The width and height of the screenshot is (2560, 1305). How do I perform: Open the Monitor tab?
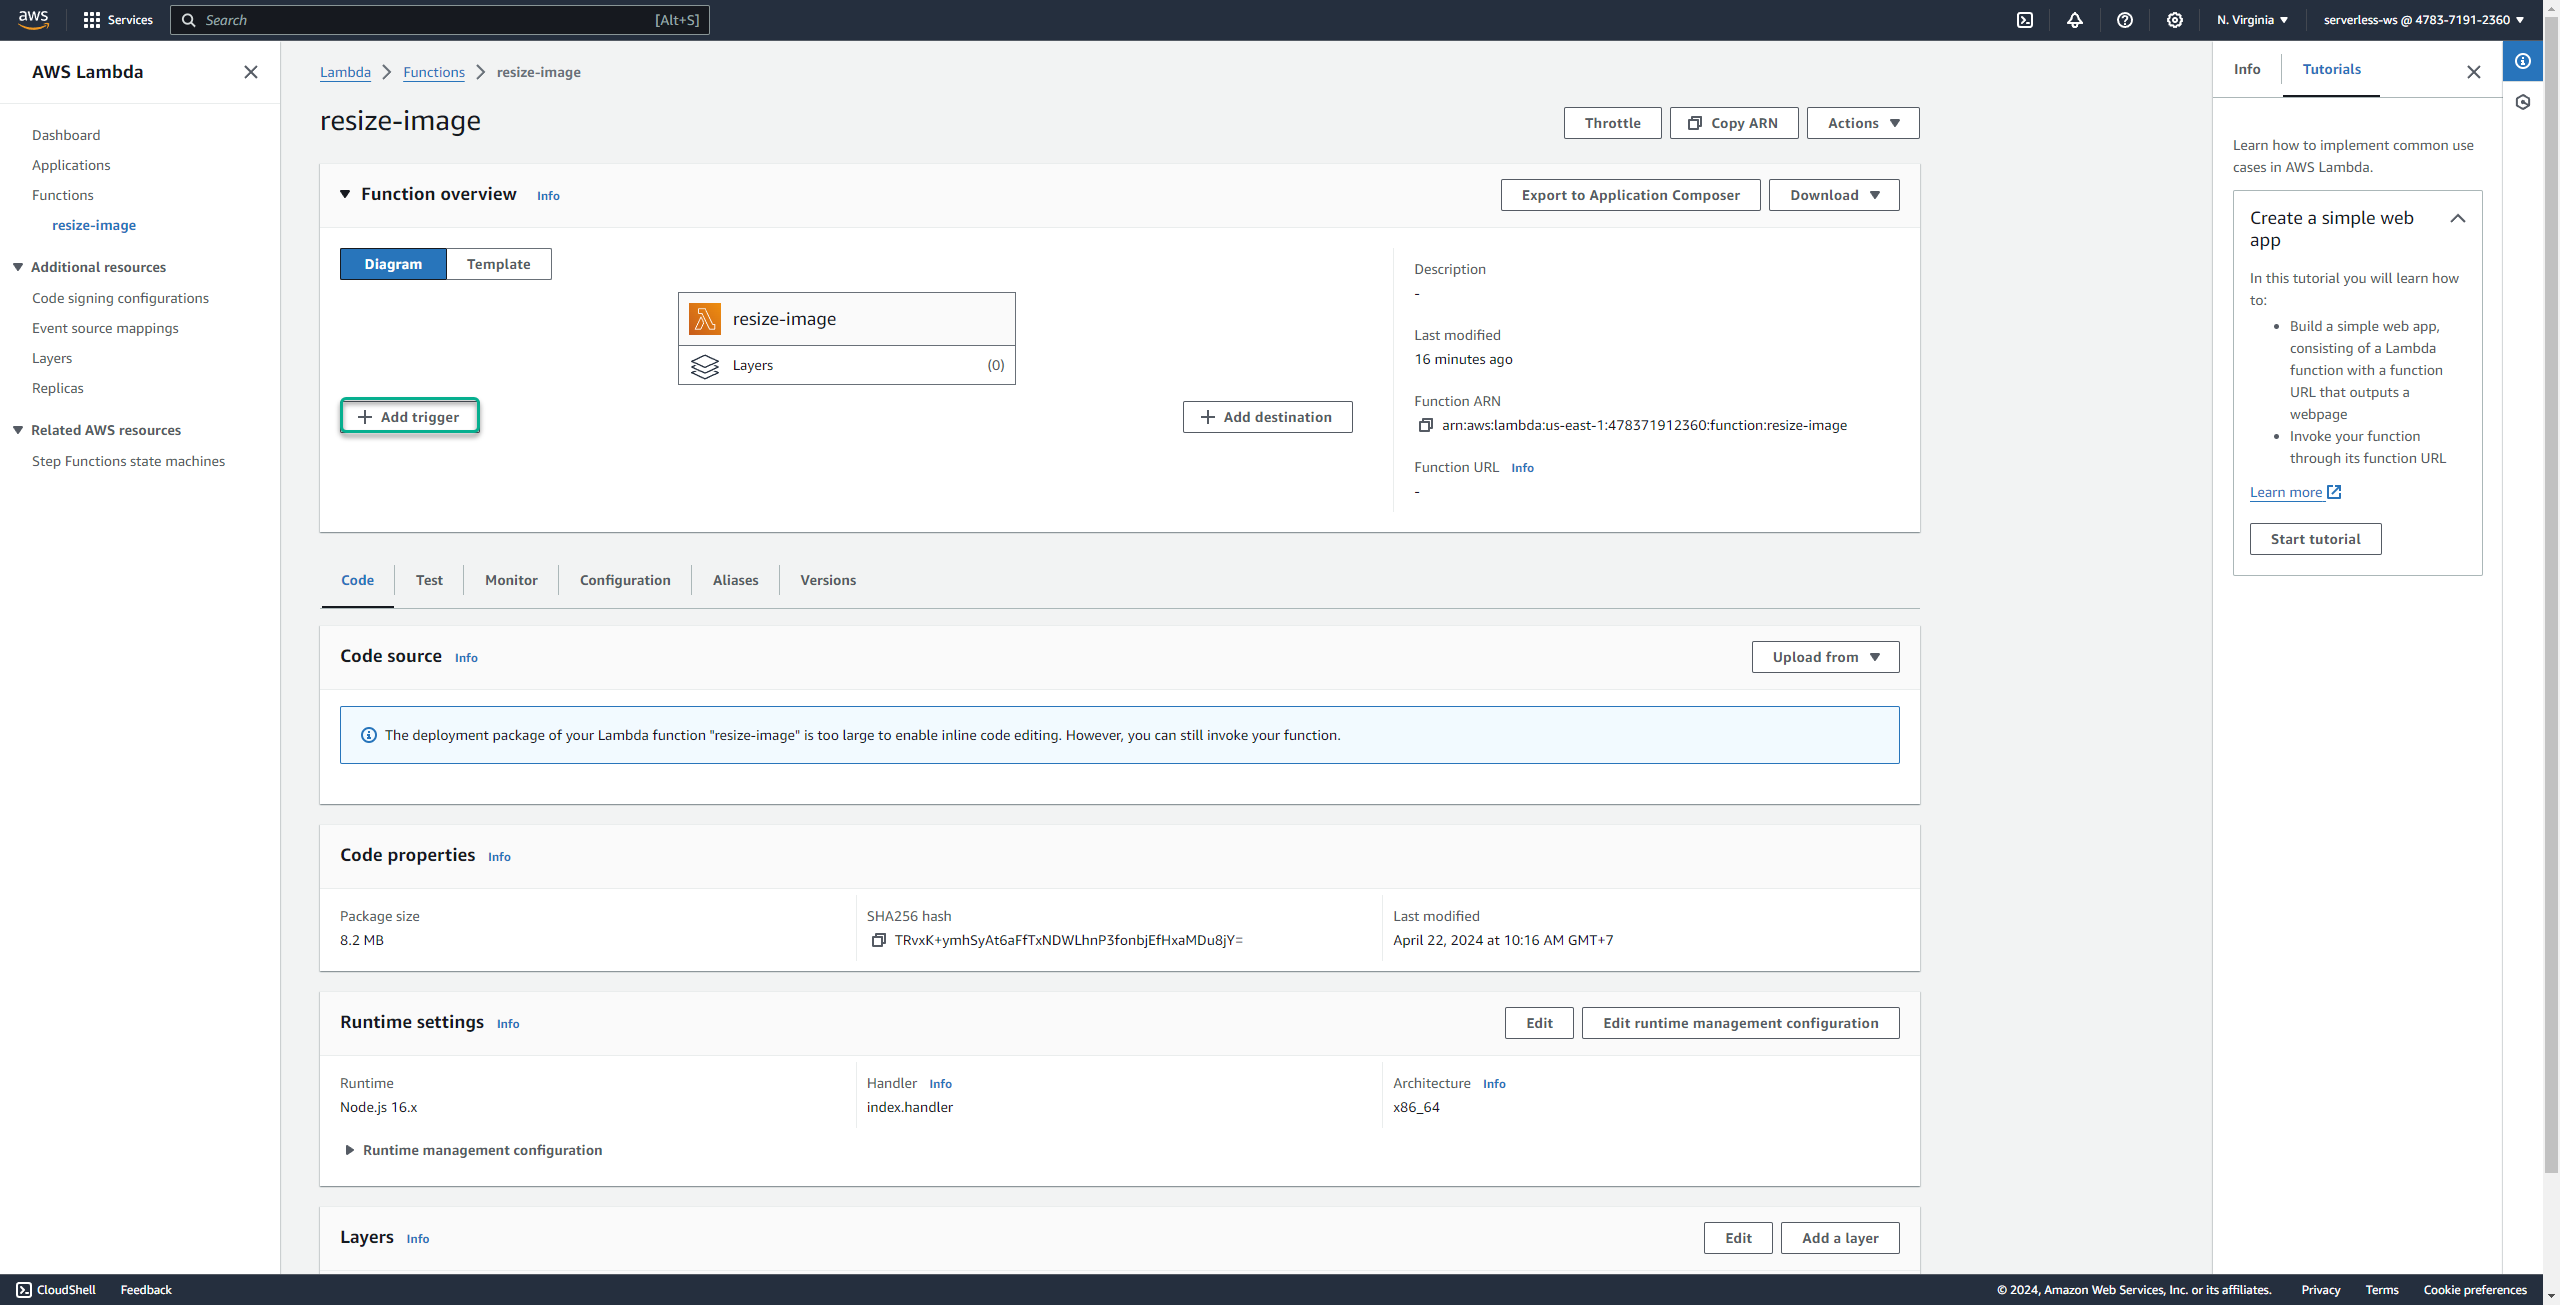[511, 580]
